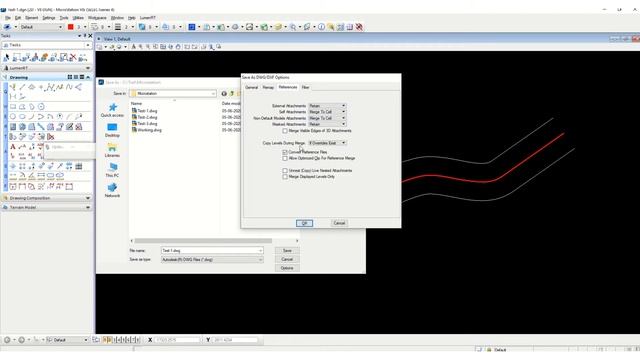Image resolution: width=640 pixels, height=360 pixels.
Task: Open Self Attachments dropdown
Action: click(x=327, y=112)
